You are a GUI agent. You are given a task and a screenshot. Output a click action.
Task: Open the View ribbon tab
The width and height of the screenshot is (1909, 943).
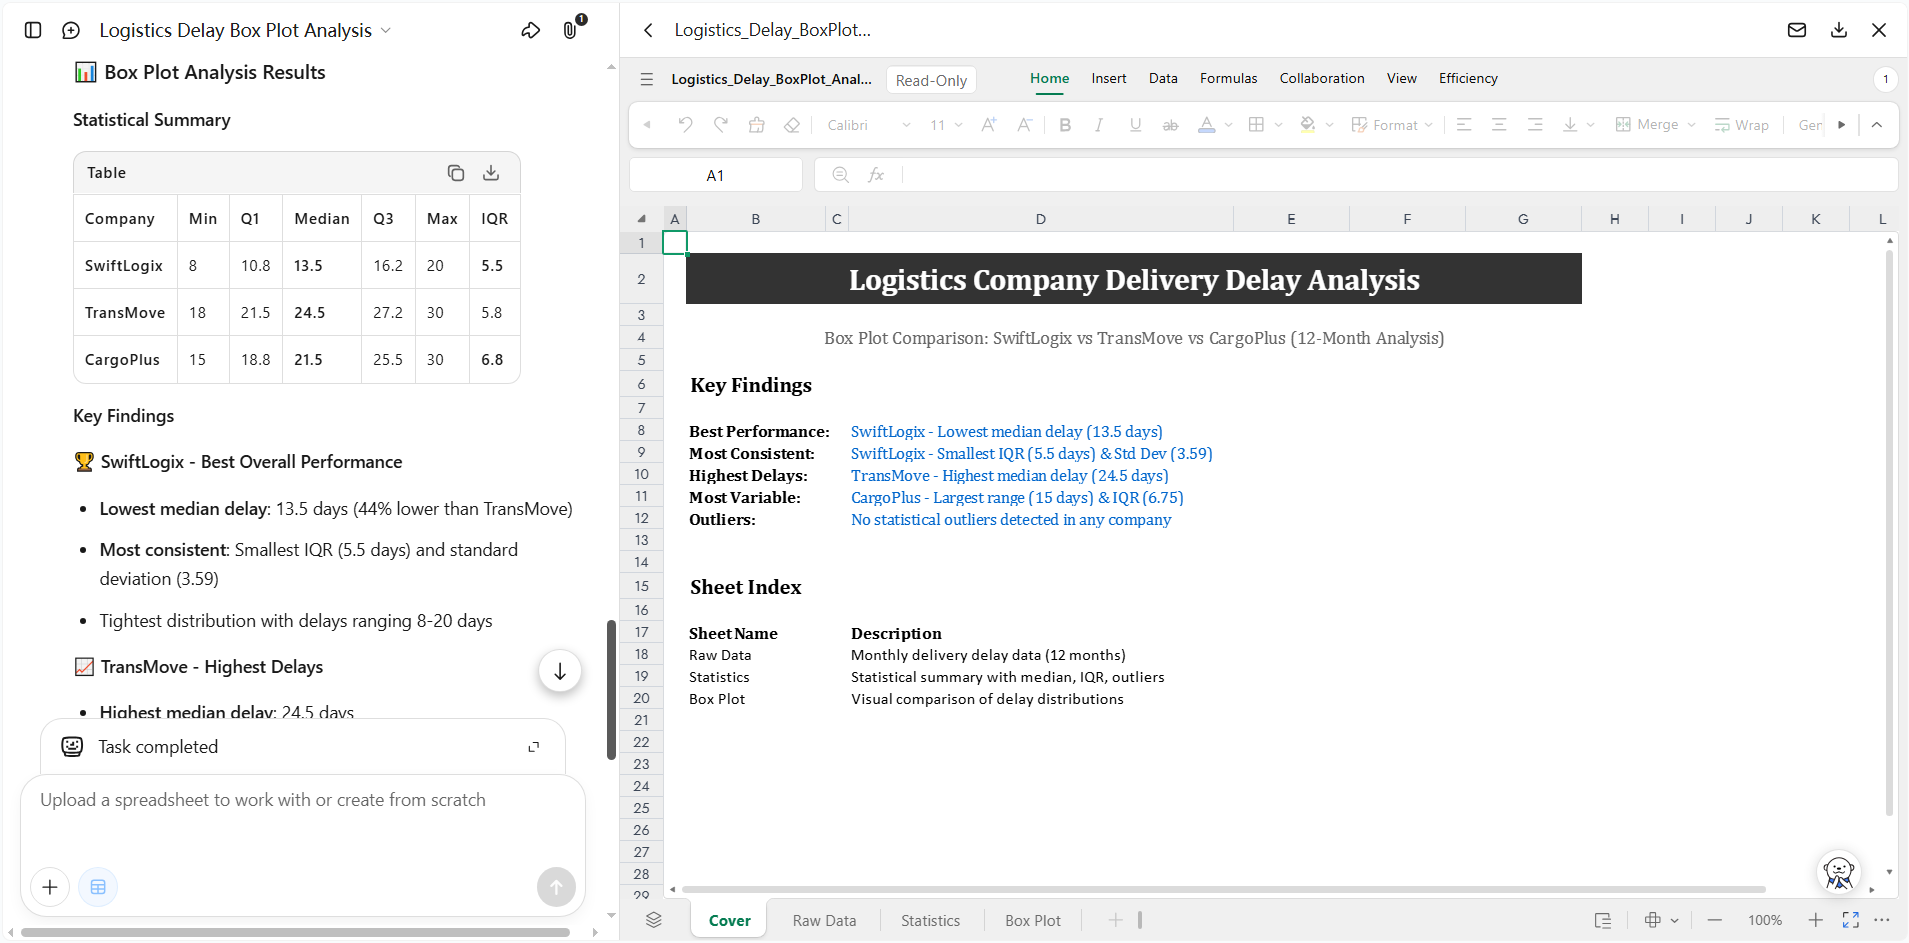click(x=1401, y=78)
